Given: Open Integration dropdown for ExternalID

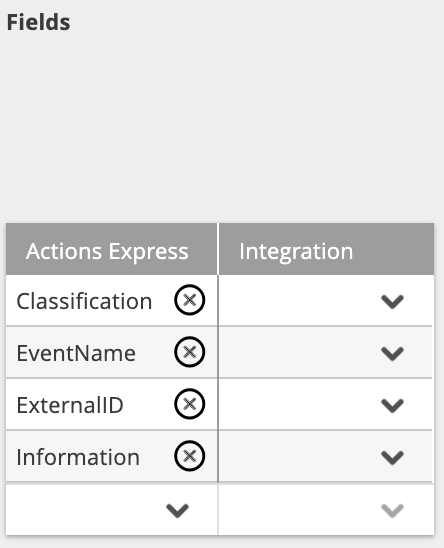Looking at the screenshot, I should point(392,405).
